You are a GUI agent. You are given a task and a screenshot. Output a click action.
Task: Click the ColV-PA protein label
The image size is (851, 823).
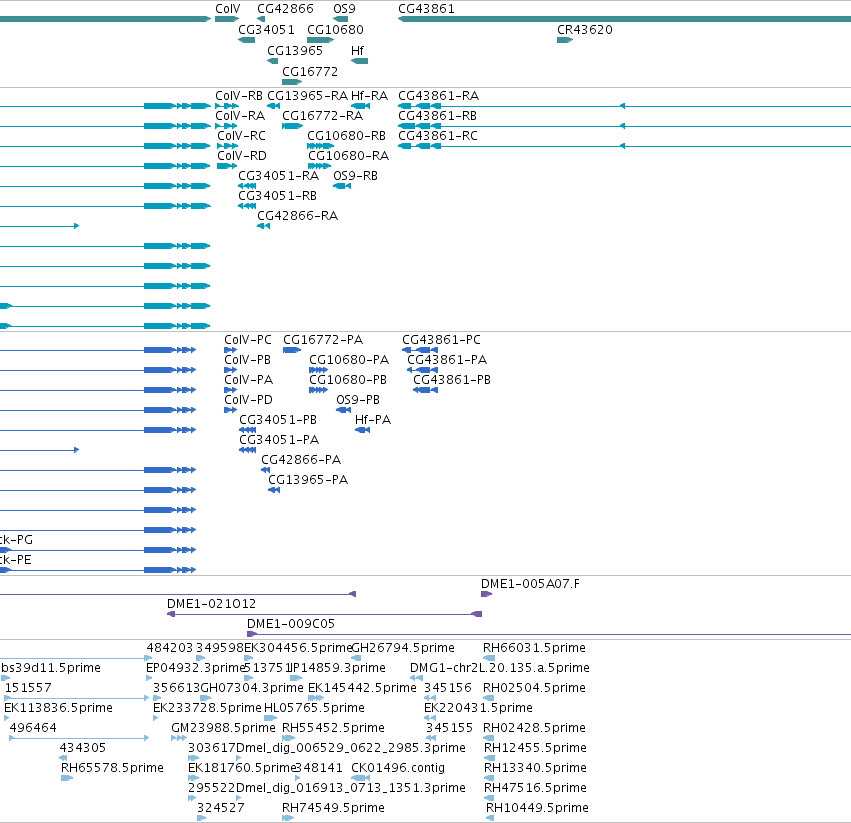pos(249,380)
